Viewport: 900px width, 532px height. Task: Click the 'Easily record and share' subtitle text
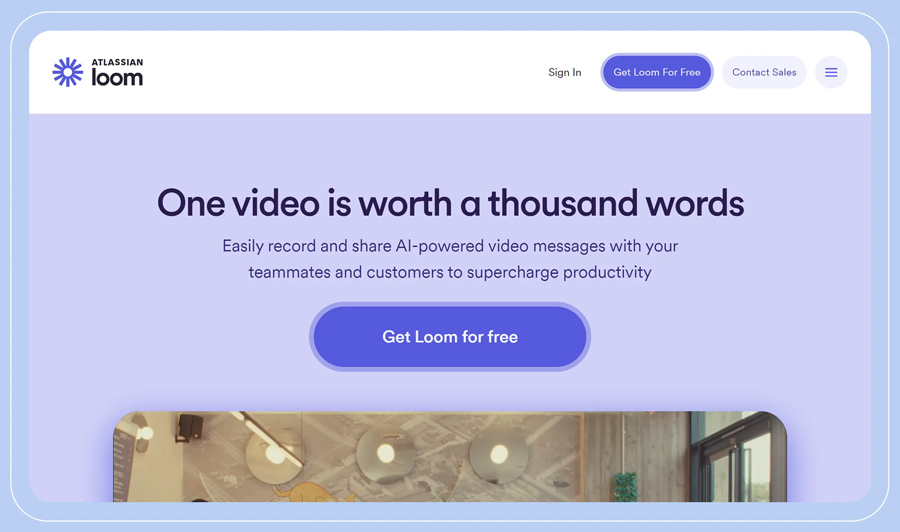[450, 259]
